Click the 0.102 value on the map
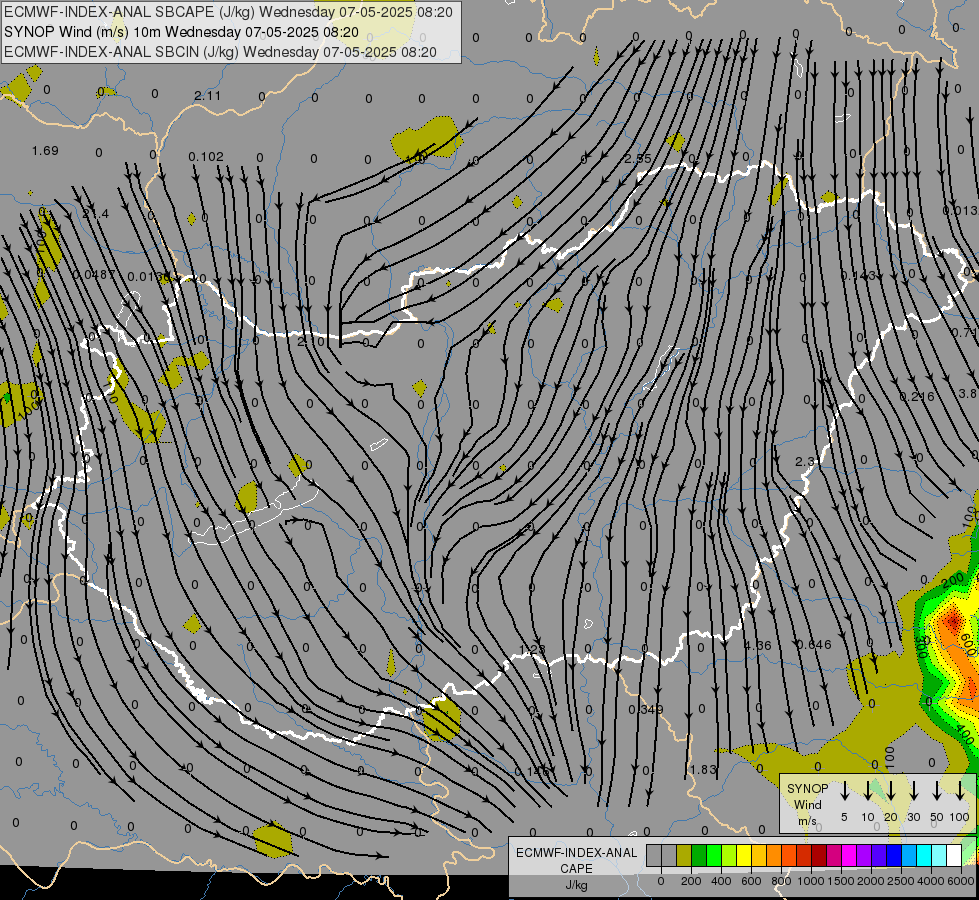 206,157
